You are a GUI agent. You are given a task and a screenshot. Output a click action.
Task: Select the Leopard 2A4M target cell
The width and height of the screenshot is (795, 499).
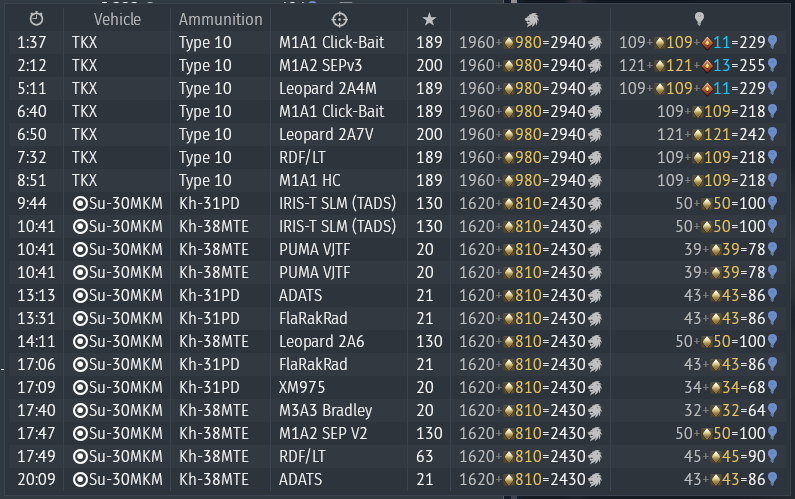pos(328,89)
